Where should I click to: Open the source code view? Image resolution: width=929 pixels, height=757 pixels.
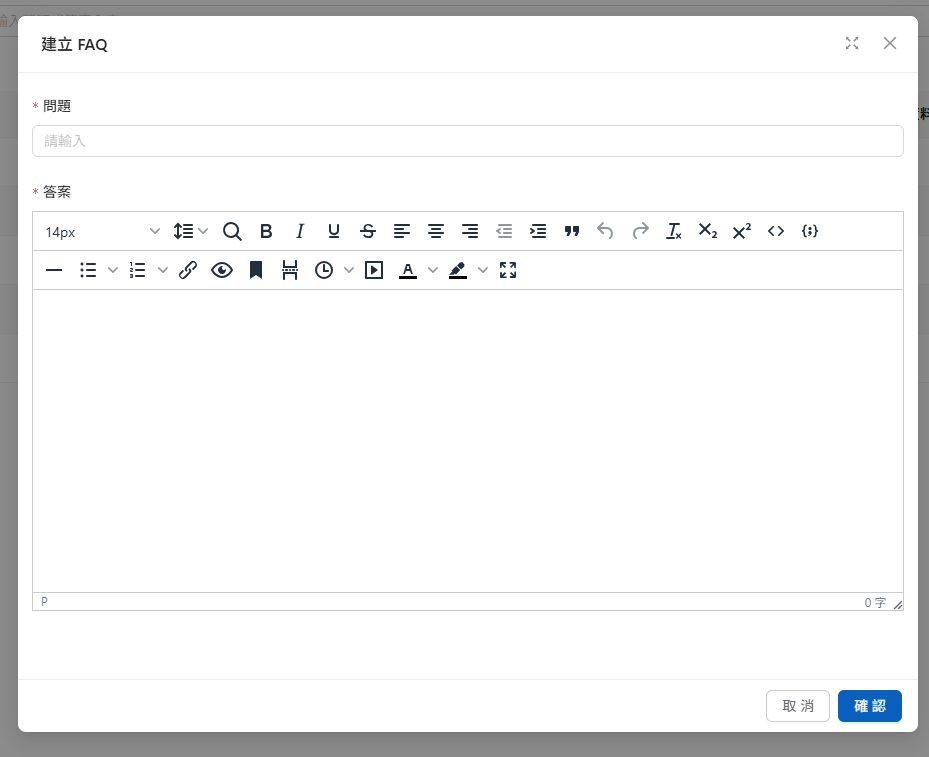click(776, 231)
